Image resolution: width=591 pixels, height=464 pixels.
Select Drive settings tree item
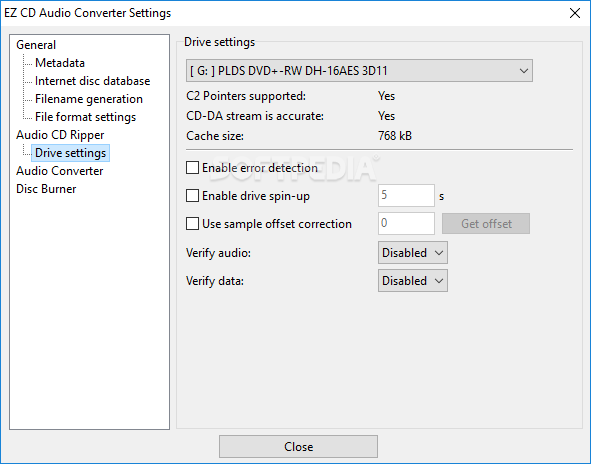[70, 153]
